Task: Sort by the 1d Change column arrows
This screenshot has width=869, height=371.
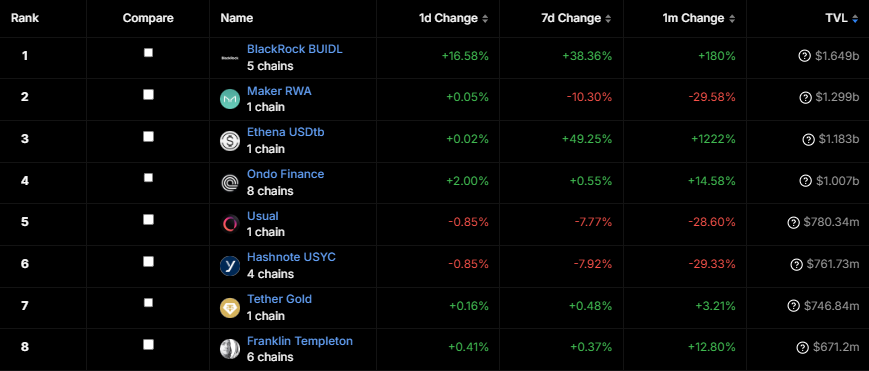Action: [485, 19]
